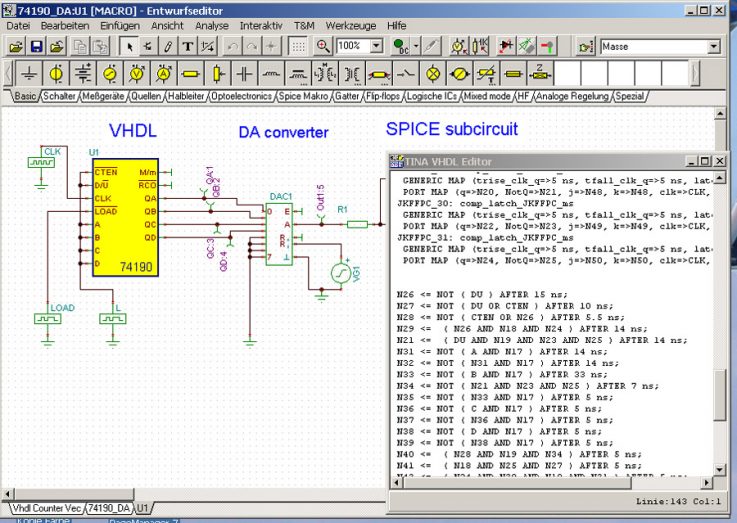This screenshot has height=523, width=737.
Task: Switch to the Spice Makro tab
Action: pyautogui.click(x=303, y=96)
